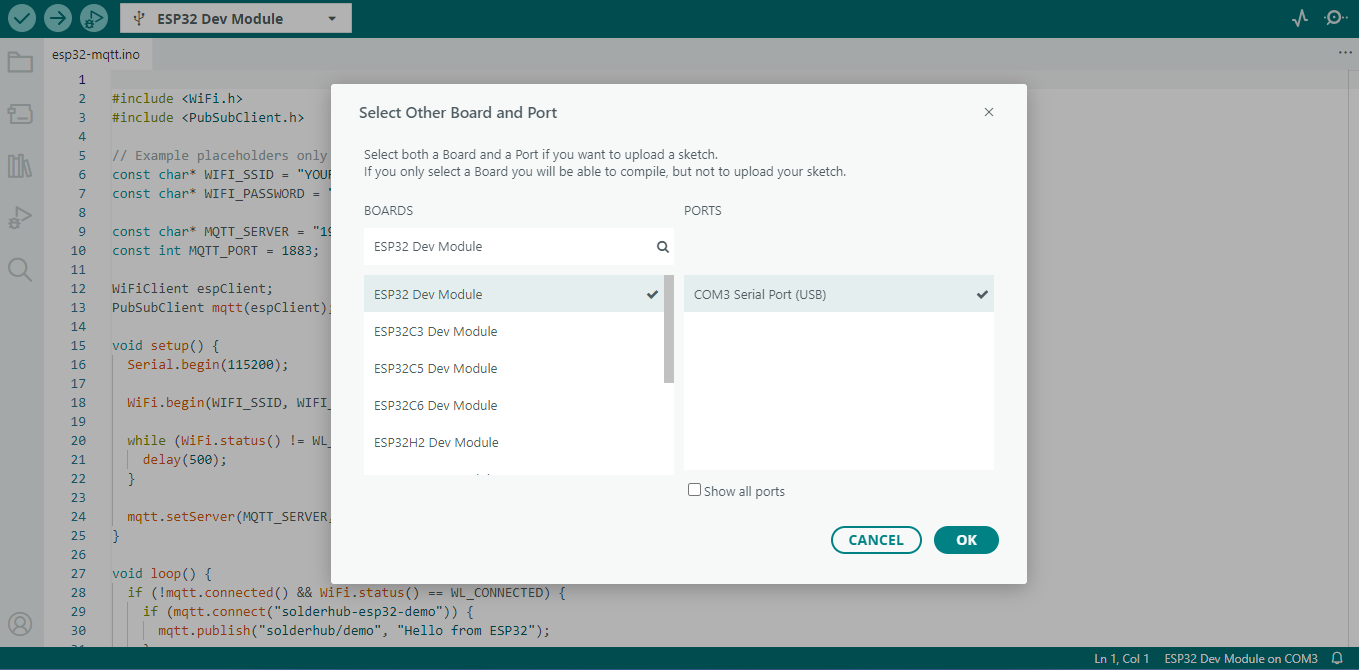Open the Serial Monitor icon
Image resolution: width=1359 pixels, height=670 pixels.
click(x=1336, y=18)
